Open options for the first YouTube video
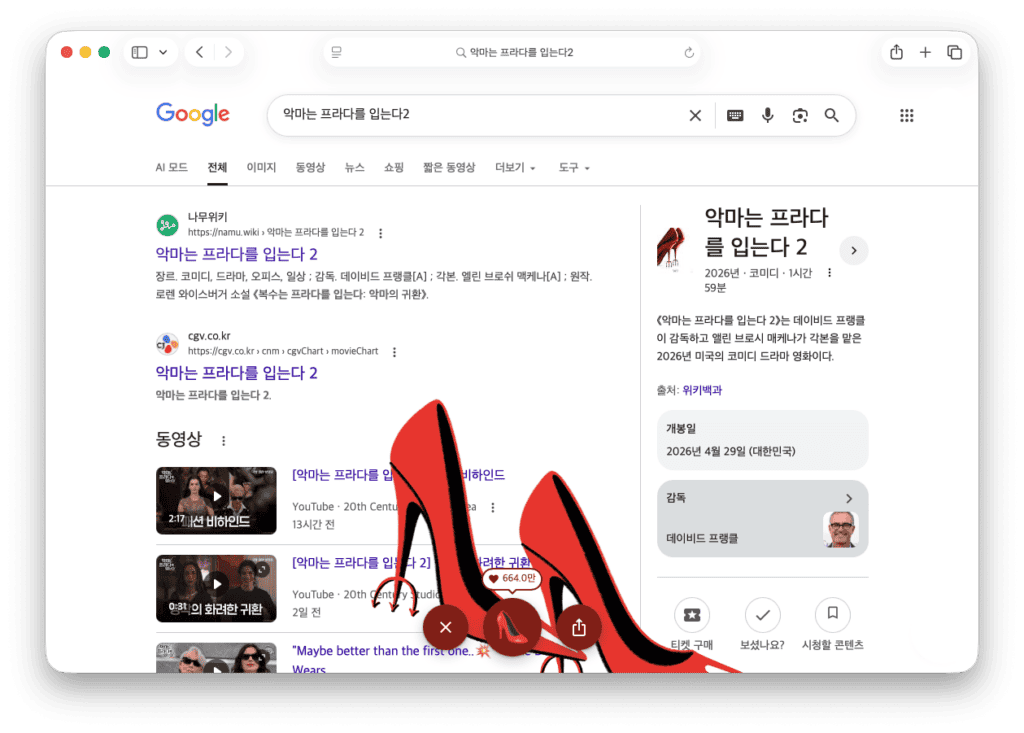Screen dimensions: 1024x733 coord(493,507)
